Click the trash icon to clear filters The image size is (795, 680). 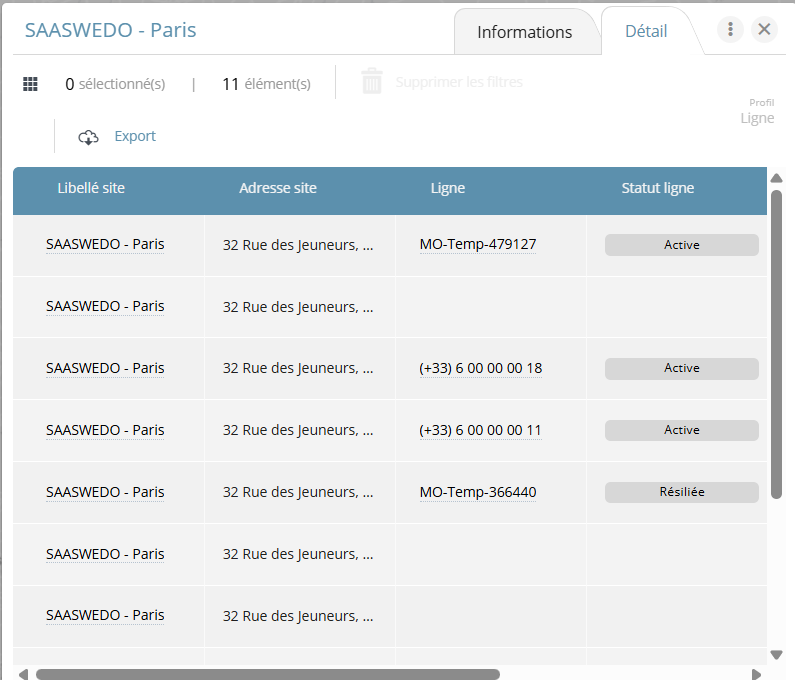click(x=372, y=82)
